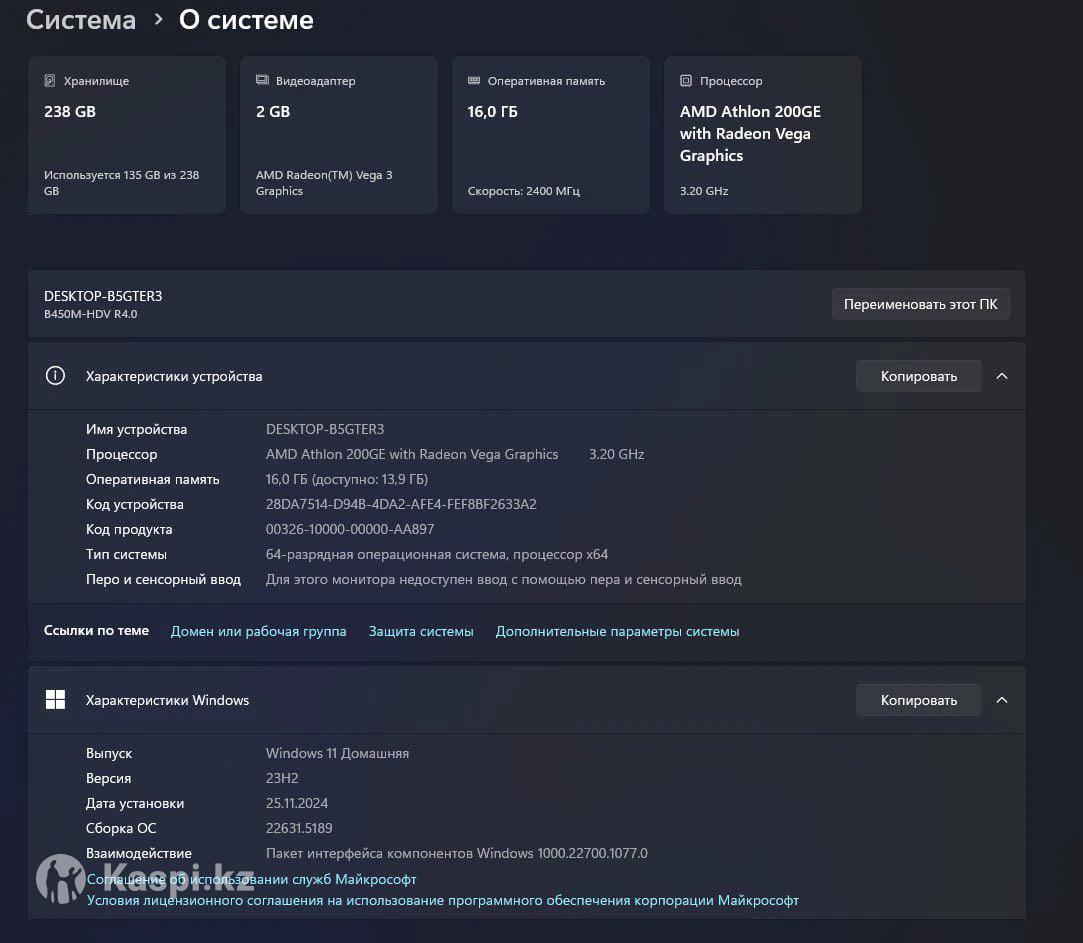Copy Windows specifications with Копировать
This screenshot has height=943, width=1083.
pyautogui.click(x=919, y=700)
